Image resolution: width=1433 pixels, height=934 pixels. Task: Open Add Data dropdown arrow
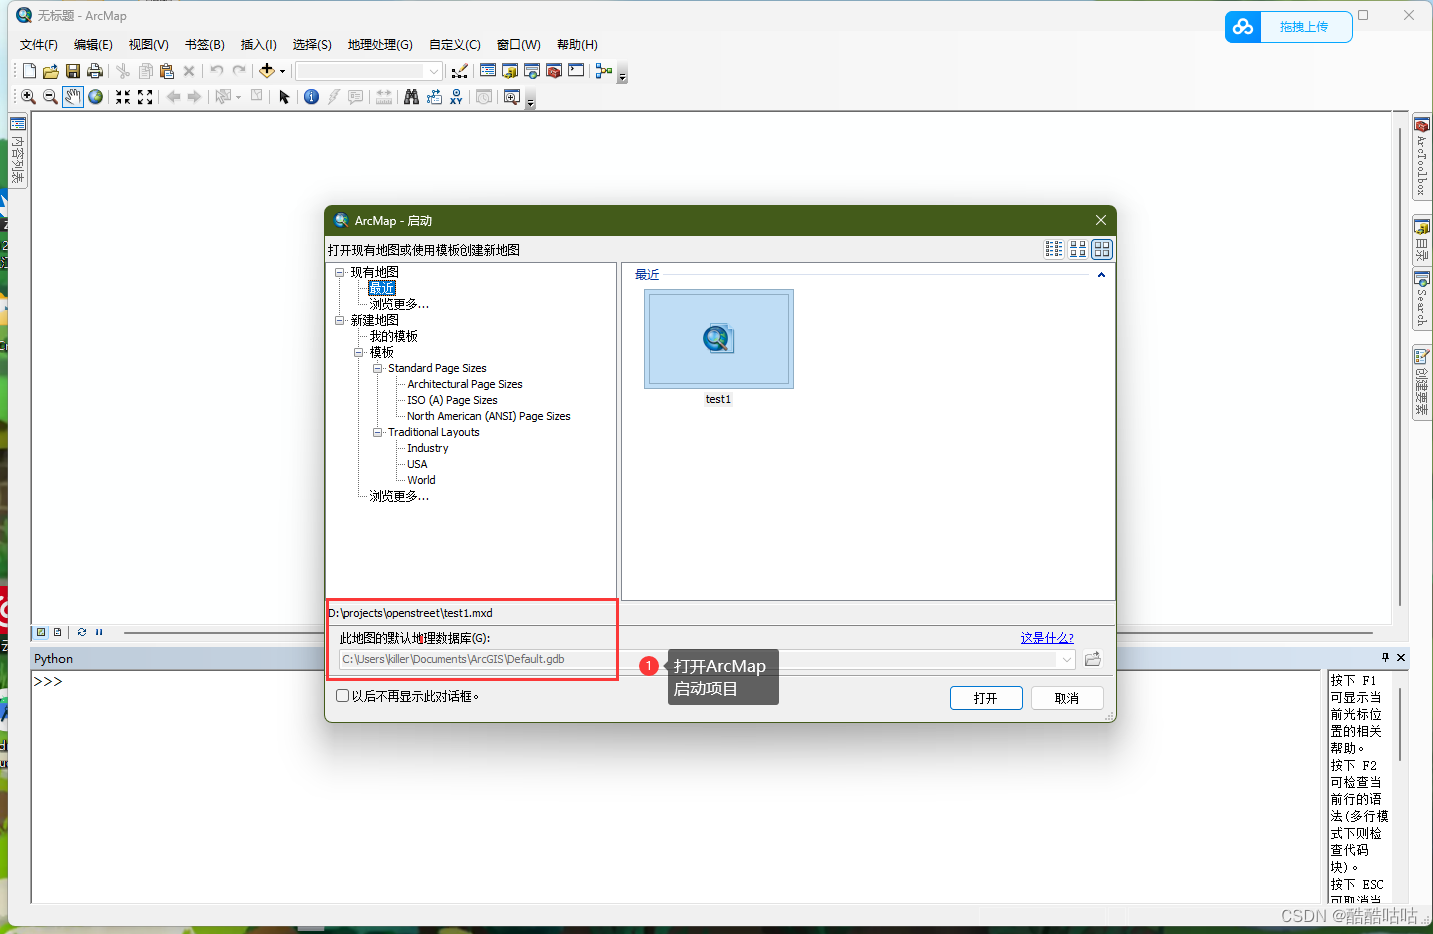(282, 71)
